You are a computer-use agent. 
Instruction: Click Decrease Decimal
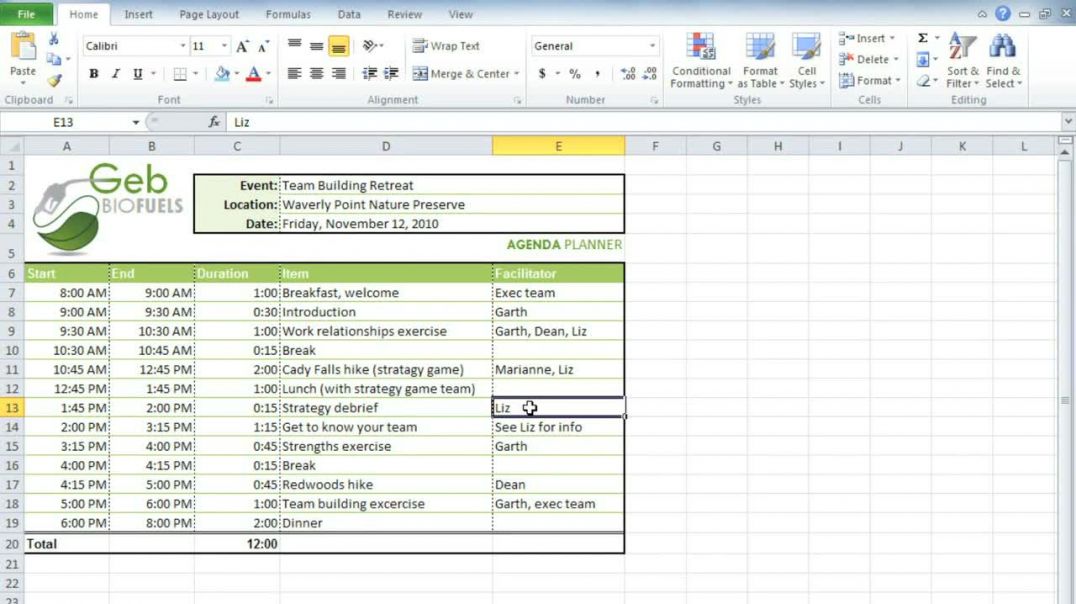(650, 73)
